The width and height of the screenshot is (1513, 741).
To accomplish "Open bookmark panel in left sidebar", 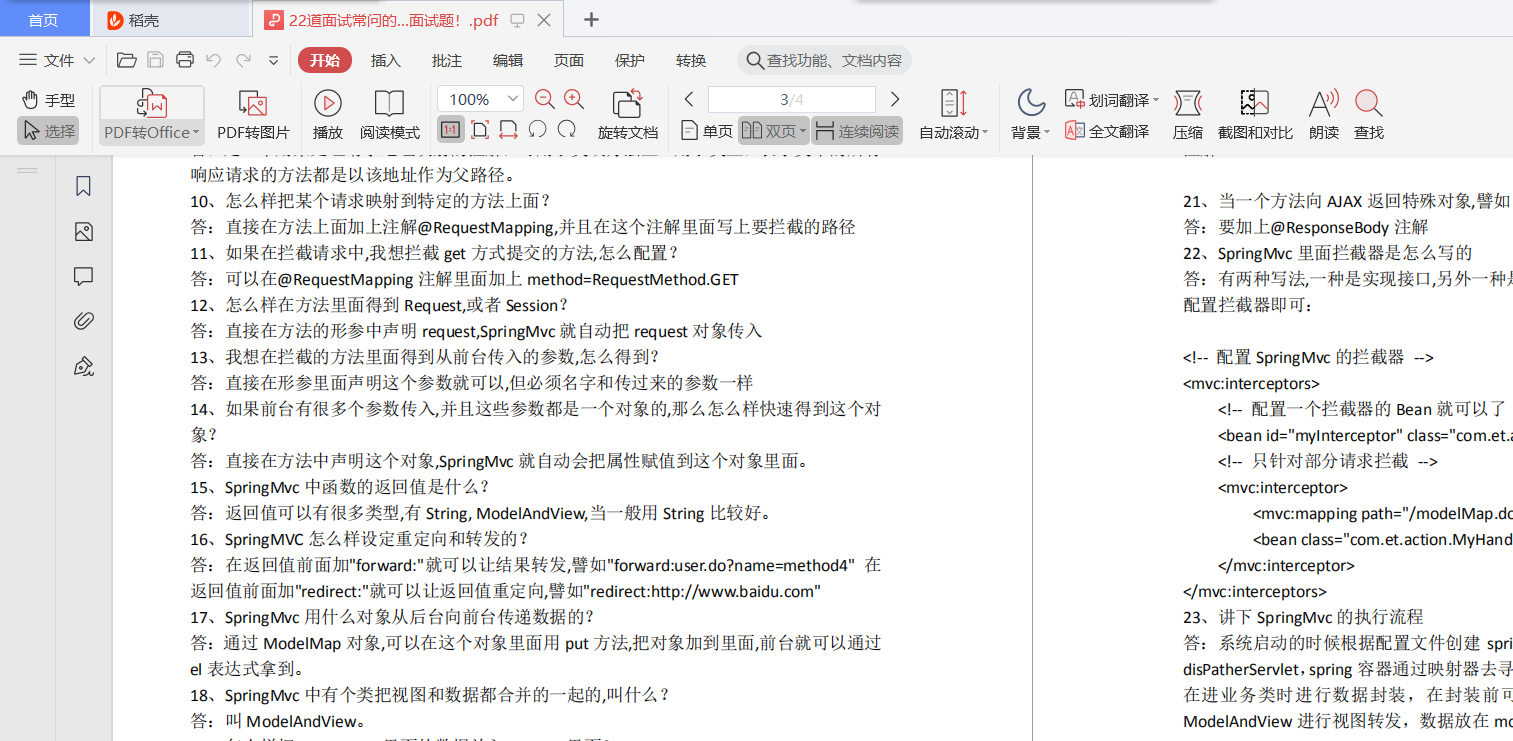I will click(84, 186).
